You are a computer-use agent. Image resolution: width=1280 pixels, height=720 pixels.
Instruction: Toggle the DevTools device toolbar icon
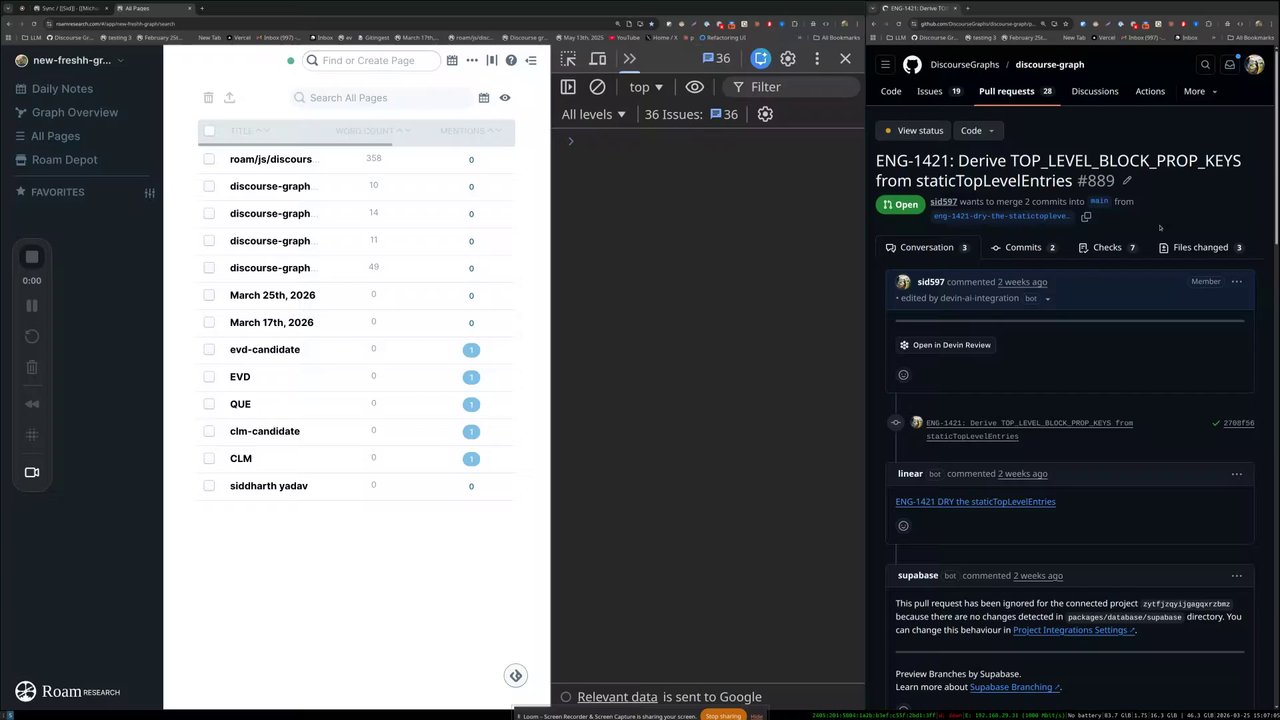[x=598, y=59]
